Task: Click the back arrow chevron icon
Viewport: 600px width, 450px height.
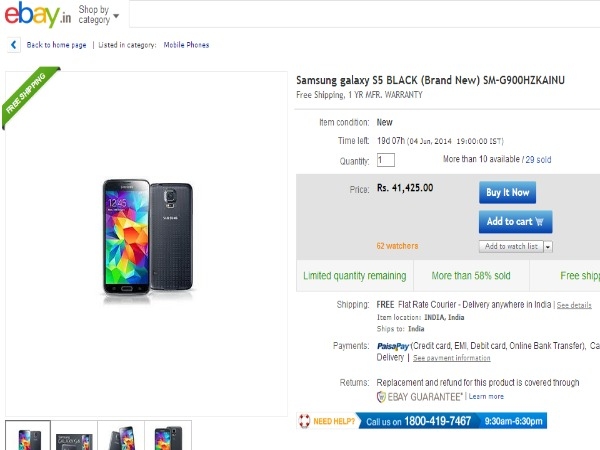Action: tap(14, 45)
